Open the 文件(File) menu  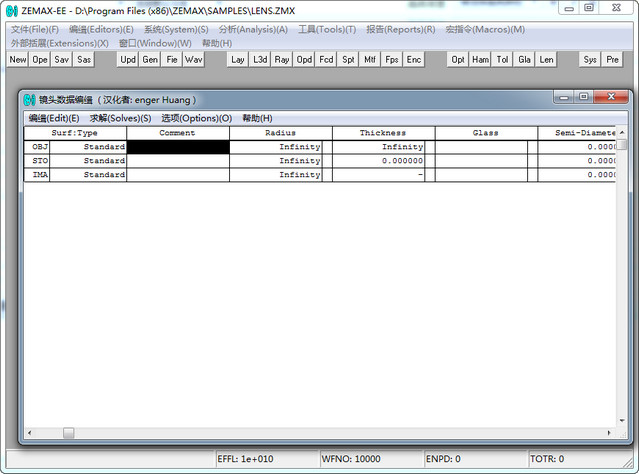[34, 29]
